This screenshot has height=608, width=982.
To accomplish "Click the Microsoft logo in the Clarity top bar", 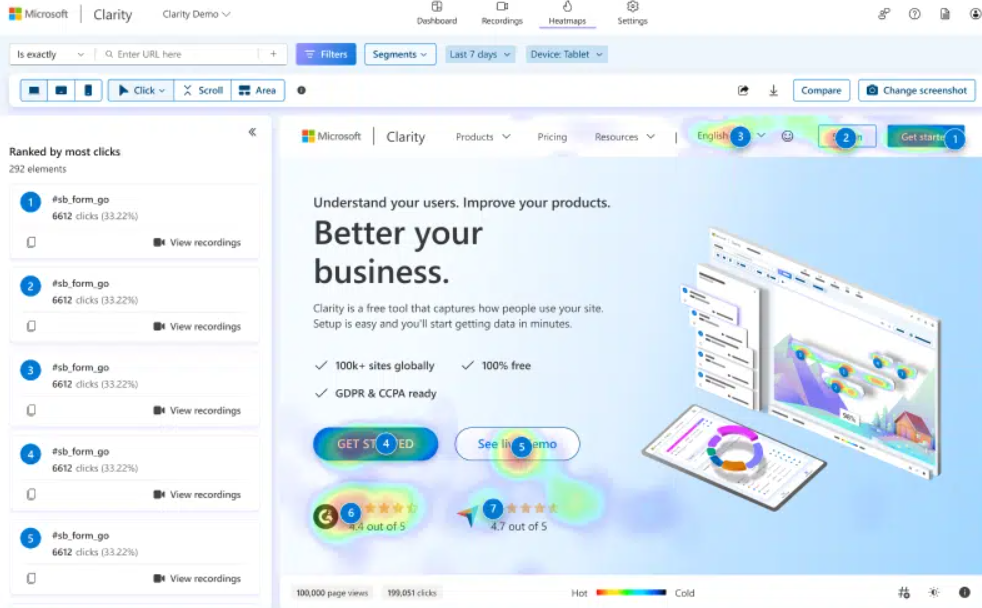I will tap(39, 14).
